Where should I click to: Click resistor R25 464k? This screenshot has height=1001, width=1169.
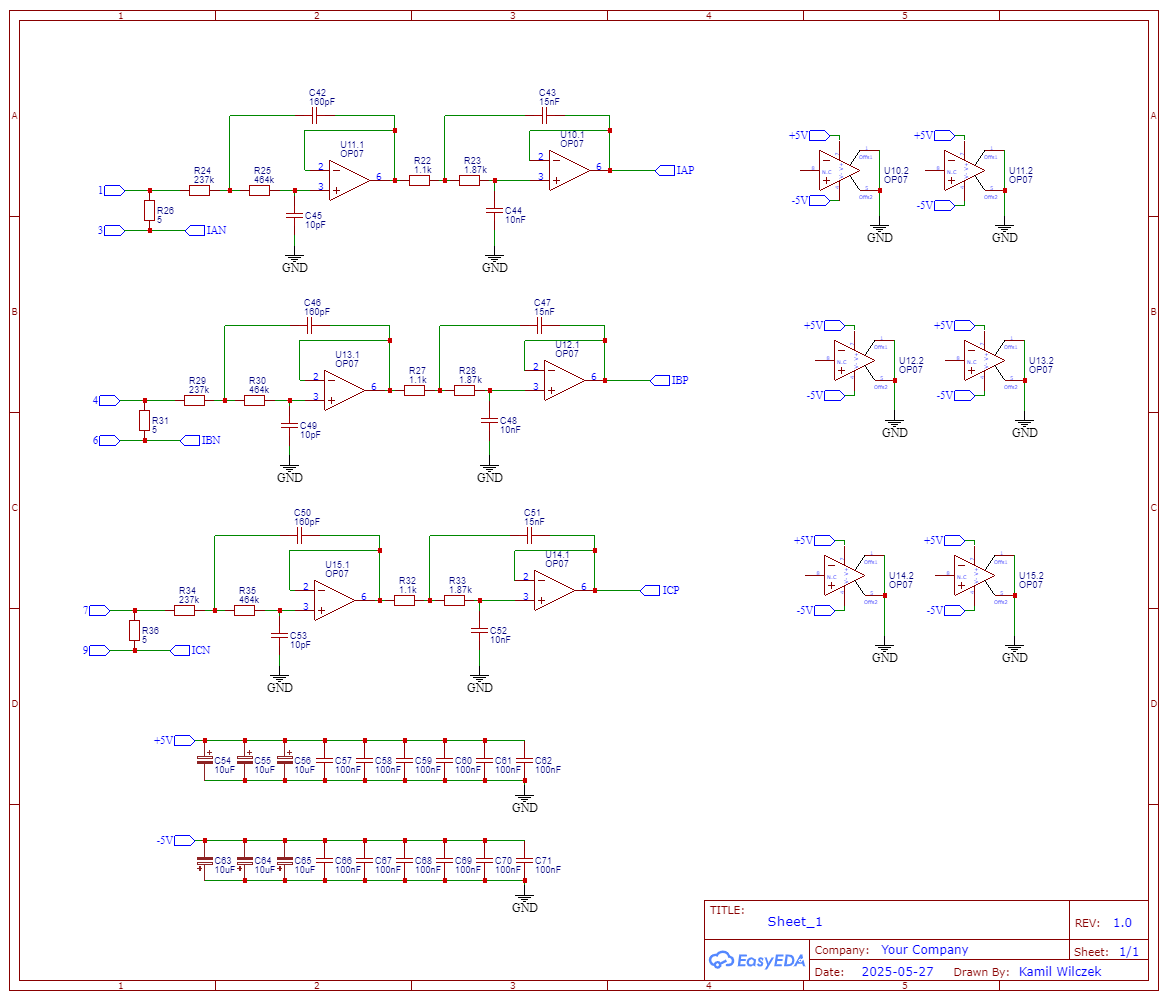tap(259, 191)
